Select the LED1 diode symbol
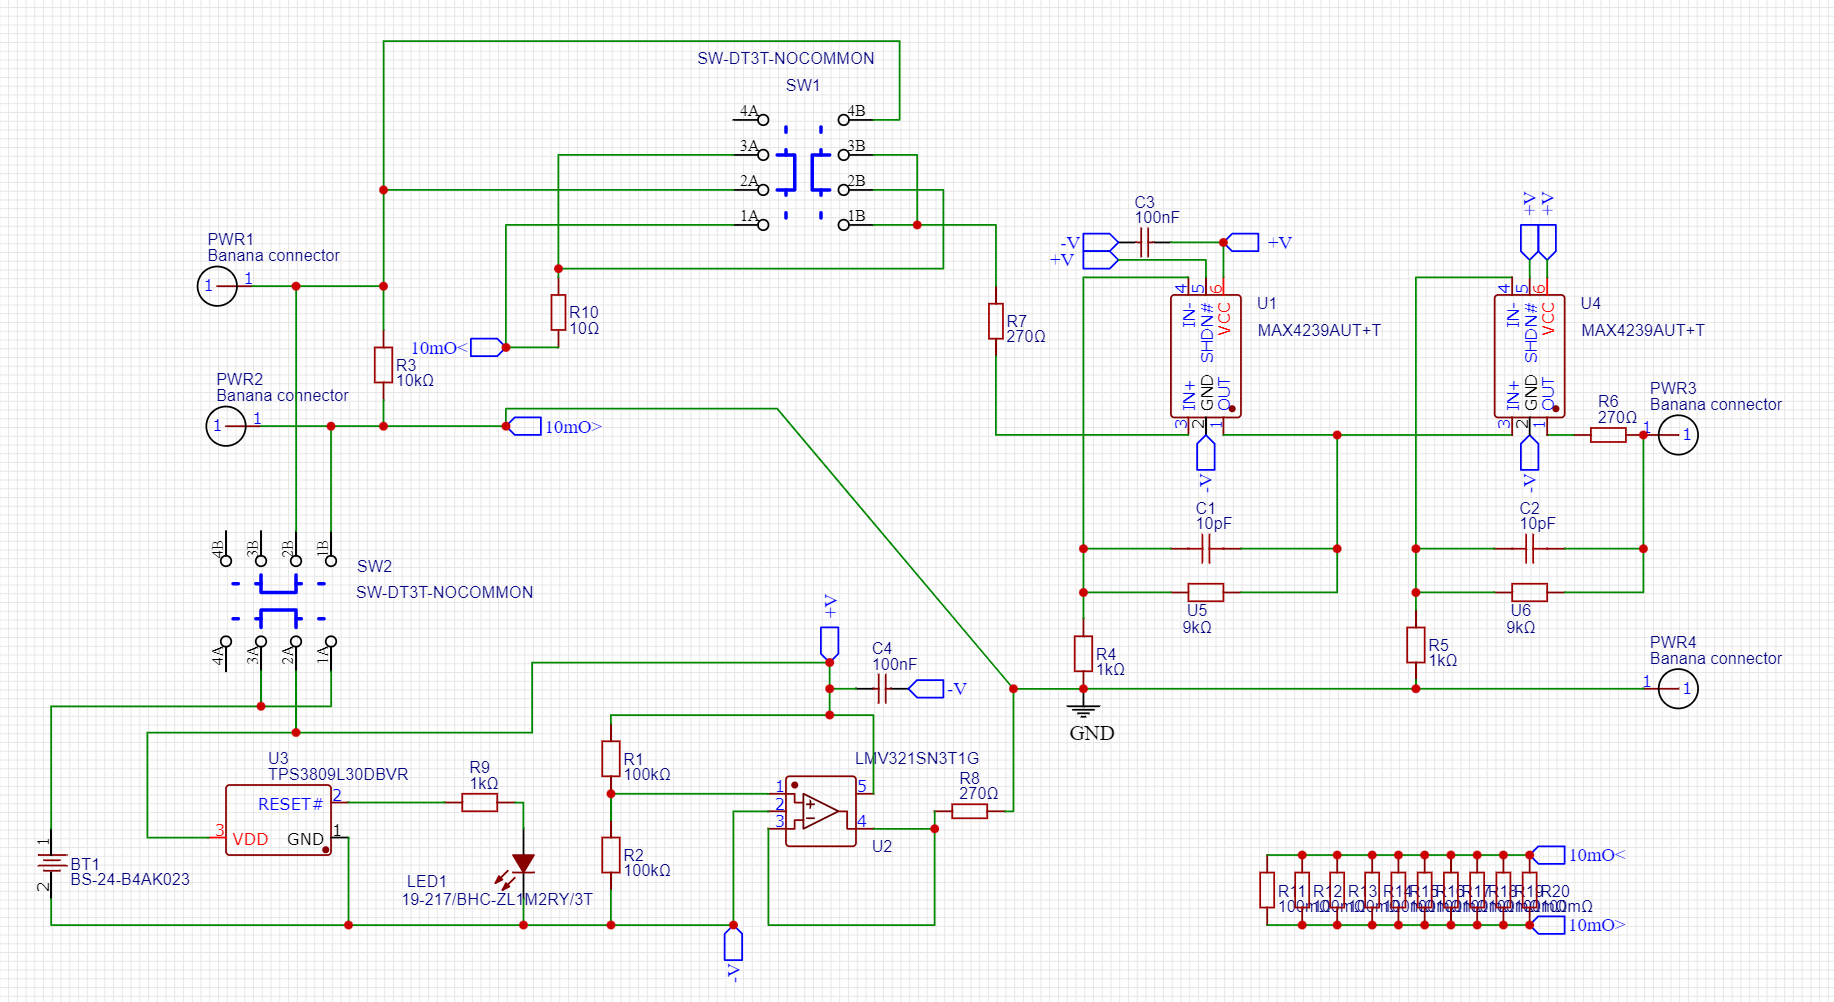Image resolution: width=1834 pixels, height=1002 pixels. point(522,866)
